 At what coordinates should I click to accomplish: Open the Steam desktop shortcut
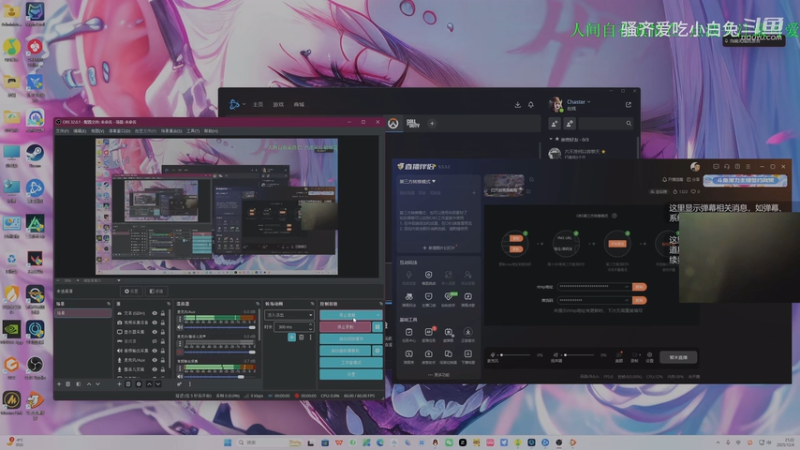tap(35, 155)
